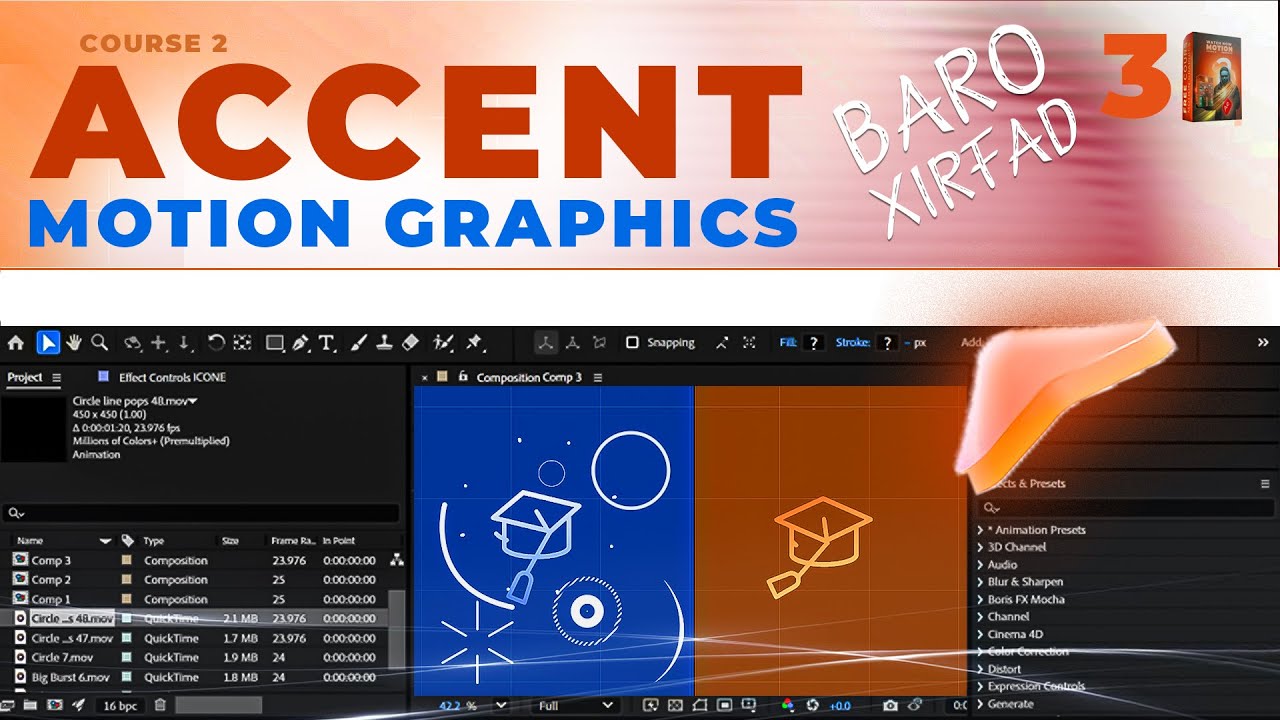This screenshot has height=720, width=1280.
Task: Open the Full resolution dropdown
Action: point(576,705)
